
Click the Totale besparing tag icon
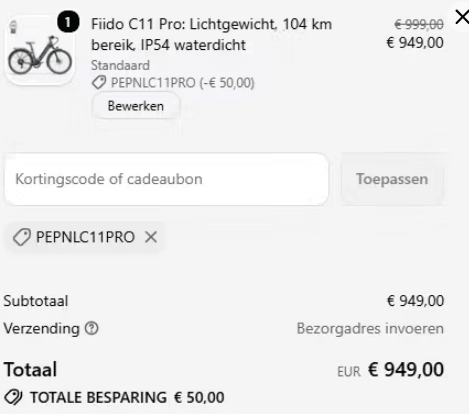[13, 397]
